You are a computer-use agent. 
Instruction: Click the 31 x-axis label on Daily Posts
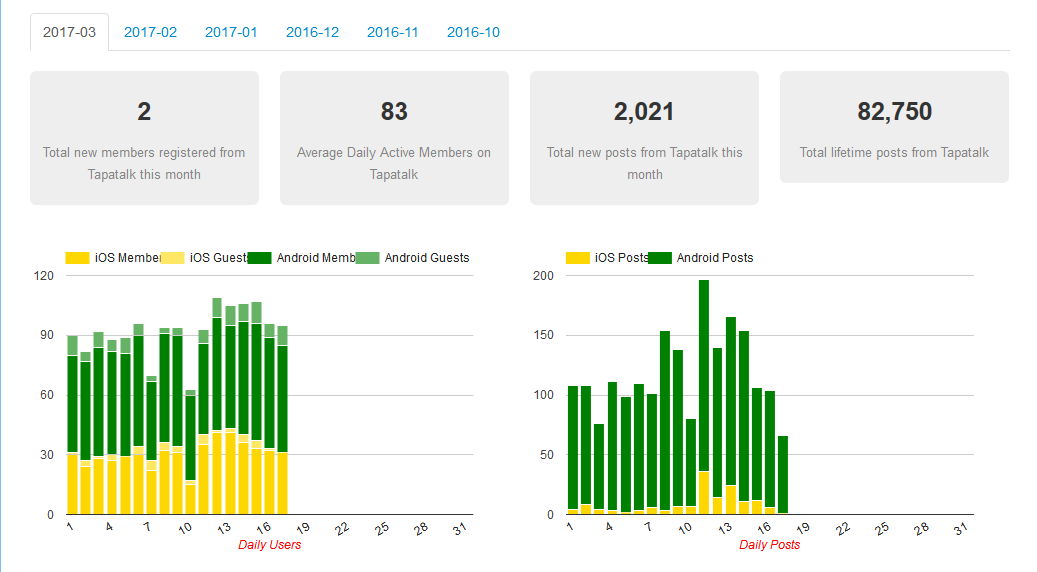(x=961, y=528)
